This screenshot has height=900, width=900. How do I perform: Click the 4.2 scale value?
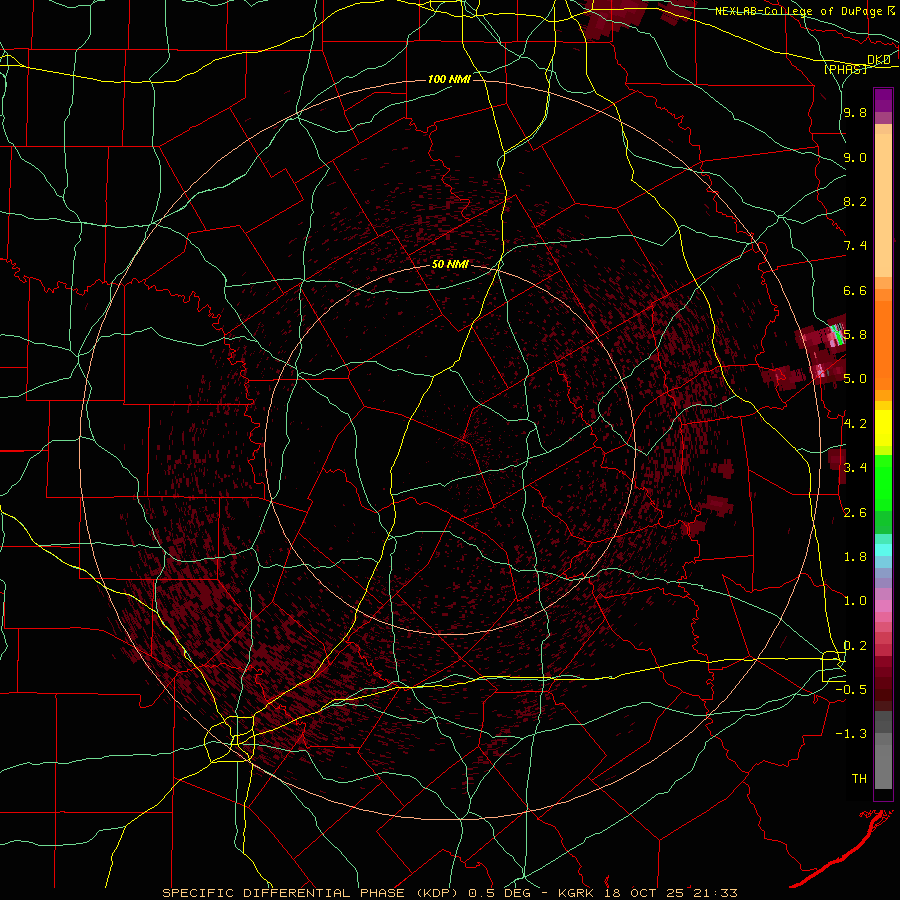click(x=855, y=424)
